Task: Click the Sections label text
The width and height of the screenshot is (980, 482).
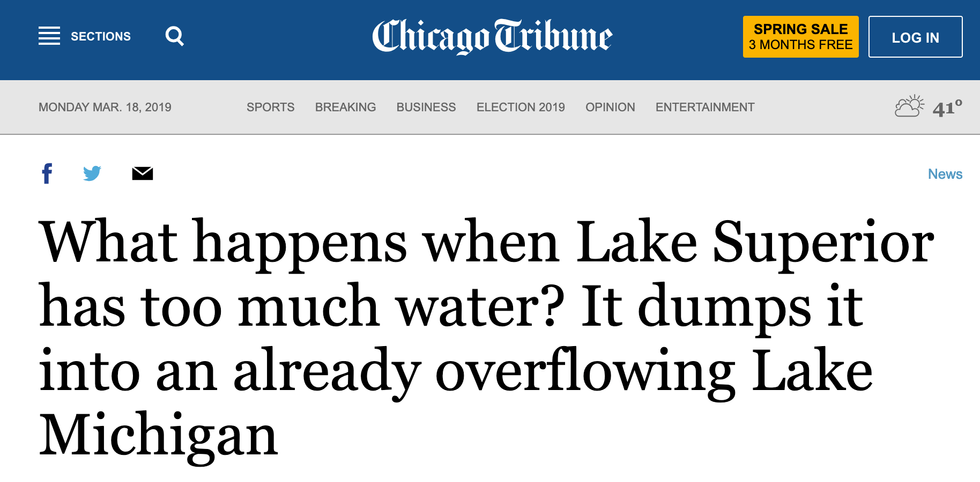Action: tap(100, 37)
